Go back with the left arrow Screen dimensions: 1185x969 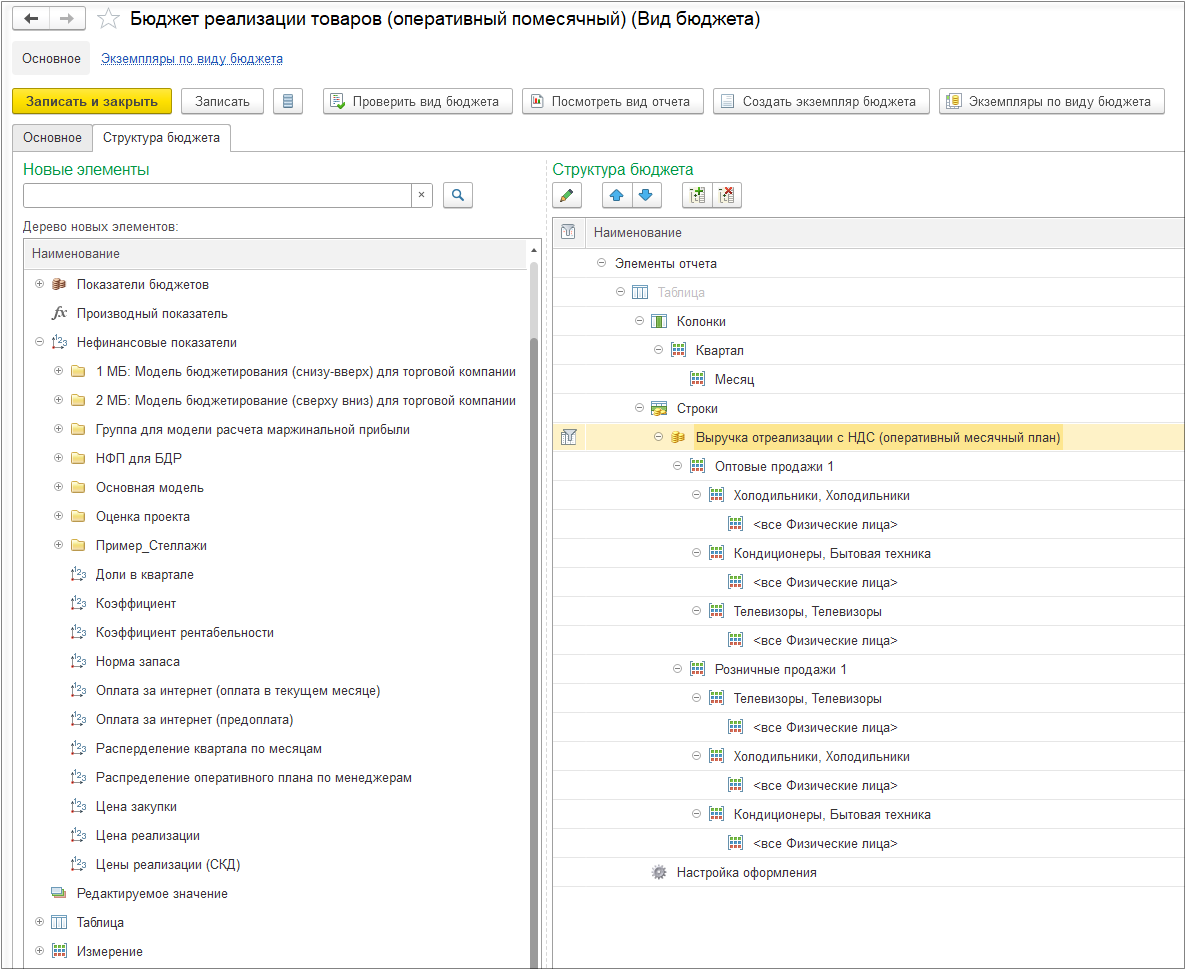pyautogui.click(x=31, y=19)
